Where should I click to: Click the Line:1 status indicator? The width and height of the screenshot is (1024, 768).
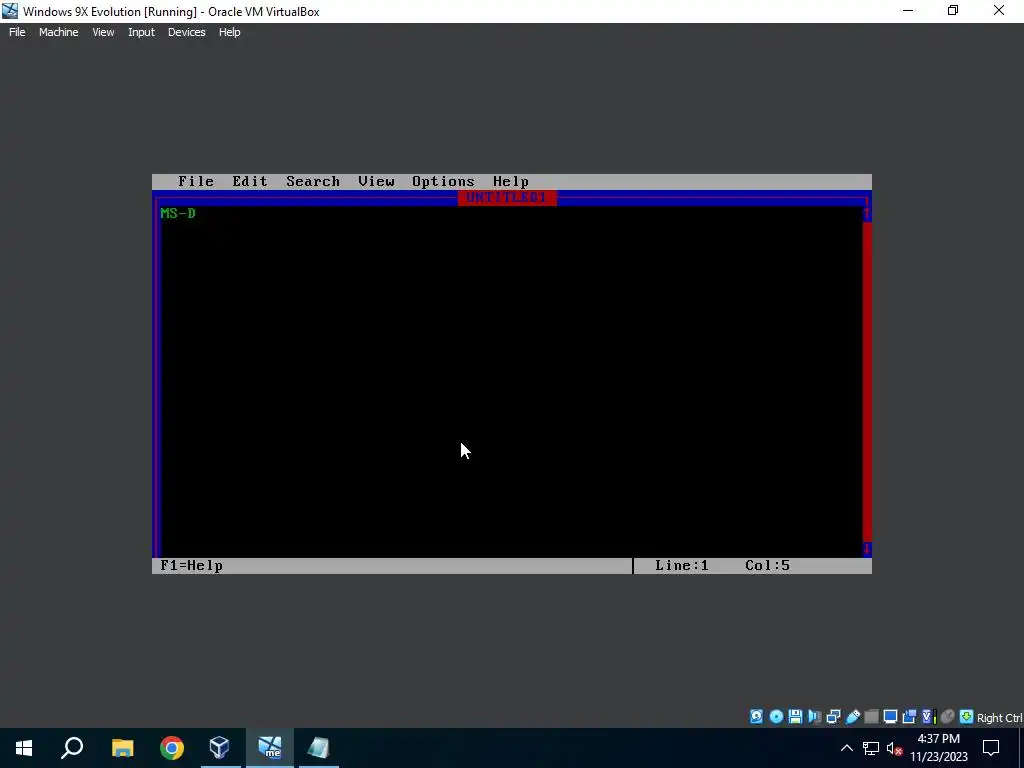pyautogui.click(x=682, y=566)
